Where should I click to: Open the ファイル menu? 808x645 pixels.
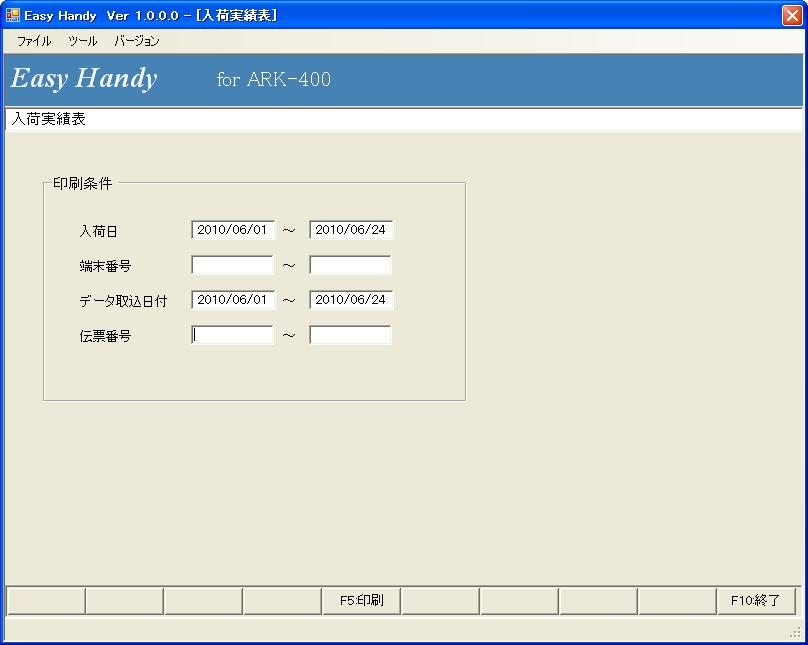click(34, 41)
